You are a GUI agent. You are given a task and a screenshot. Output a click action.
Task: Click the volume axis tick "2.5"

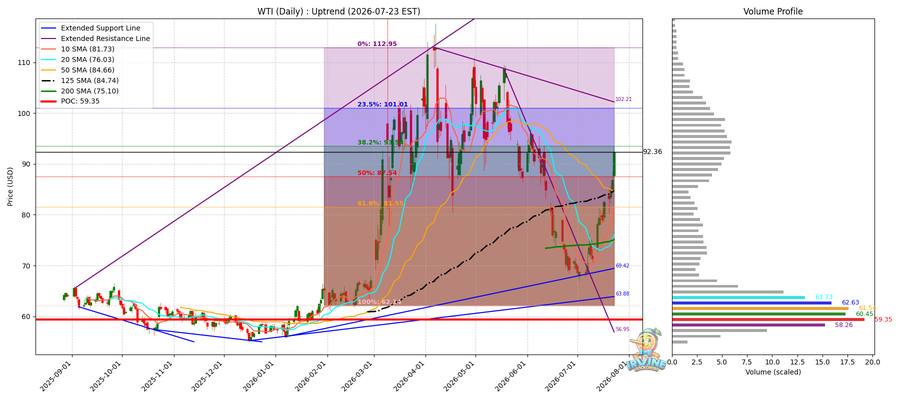coord(697,362)
